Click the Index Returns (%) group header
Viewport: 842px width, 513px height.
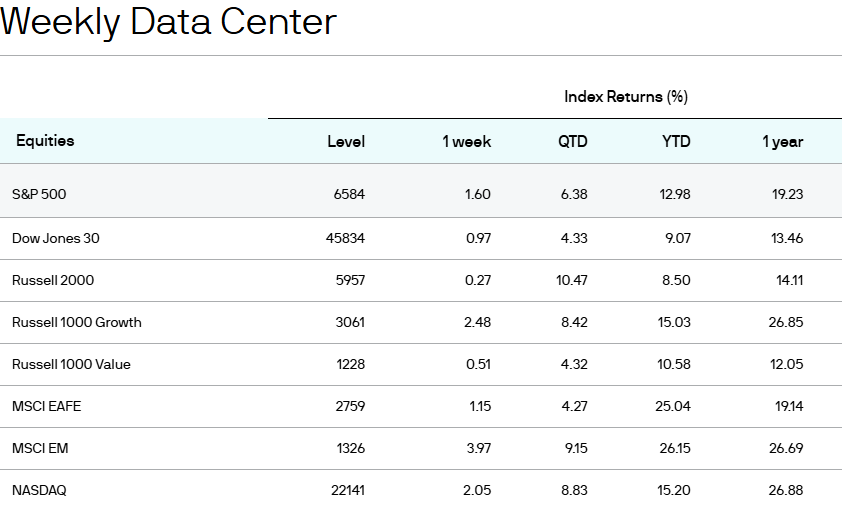(626, 97)
